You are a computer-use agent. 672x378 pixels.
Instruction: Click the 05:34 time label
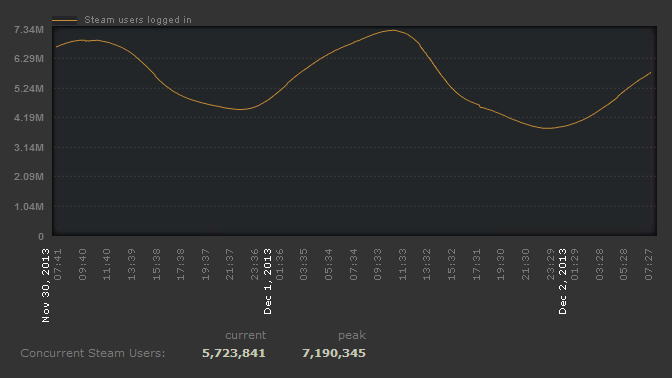(x=329, y=264)
